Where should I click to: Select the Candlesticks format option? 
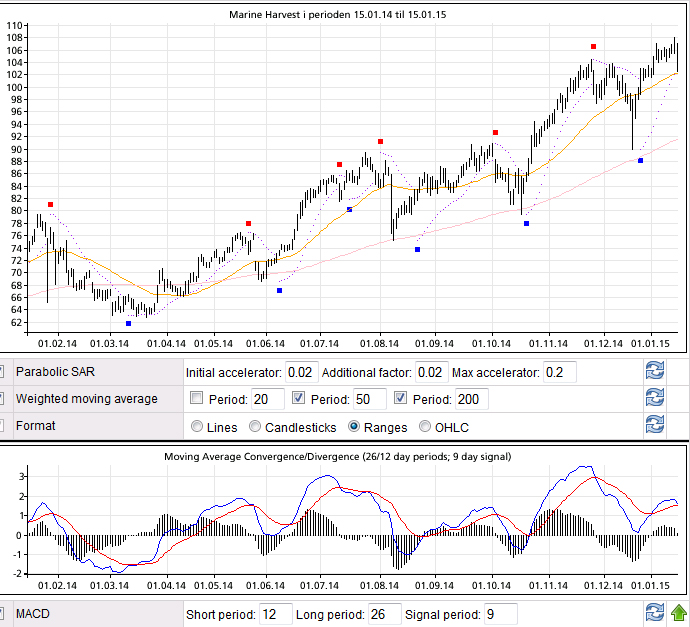point(256,427)
